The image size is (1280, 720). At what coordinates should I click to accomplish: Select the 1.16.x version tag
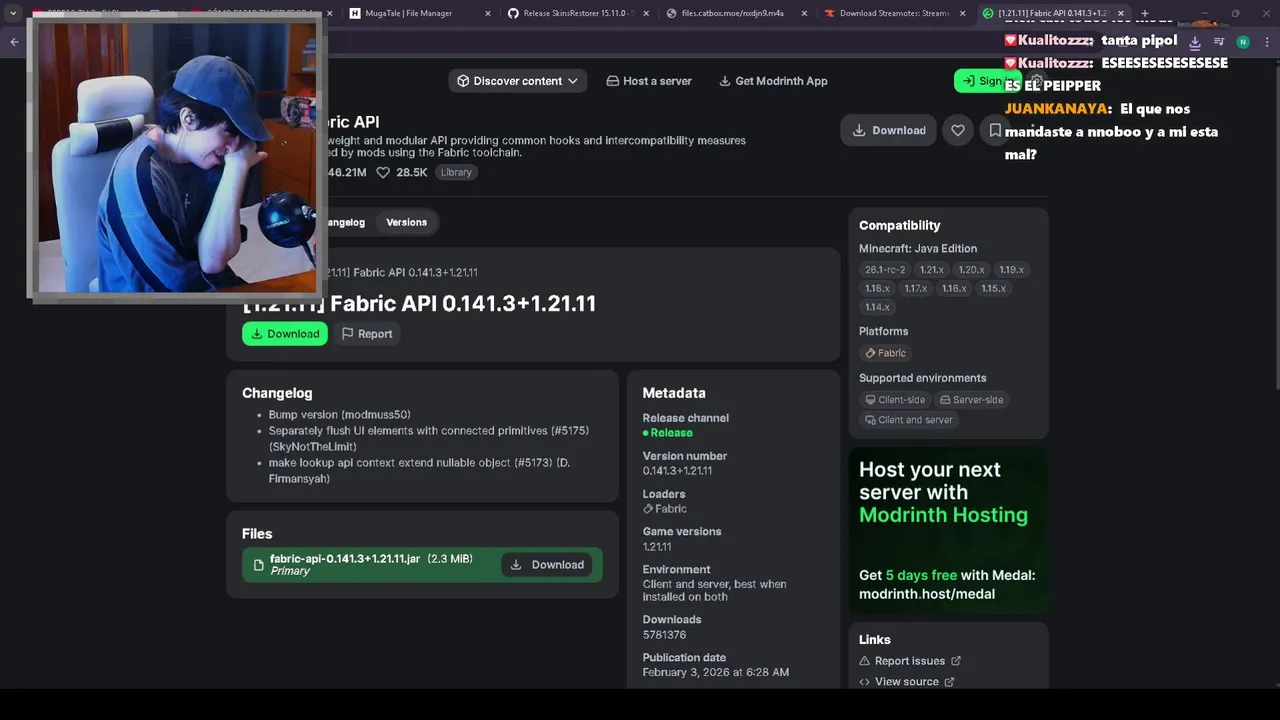point(954,288)
